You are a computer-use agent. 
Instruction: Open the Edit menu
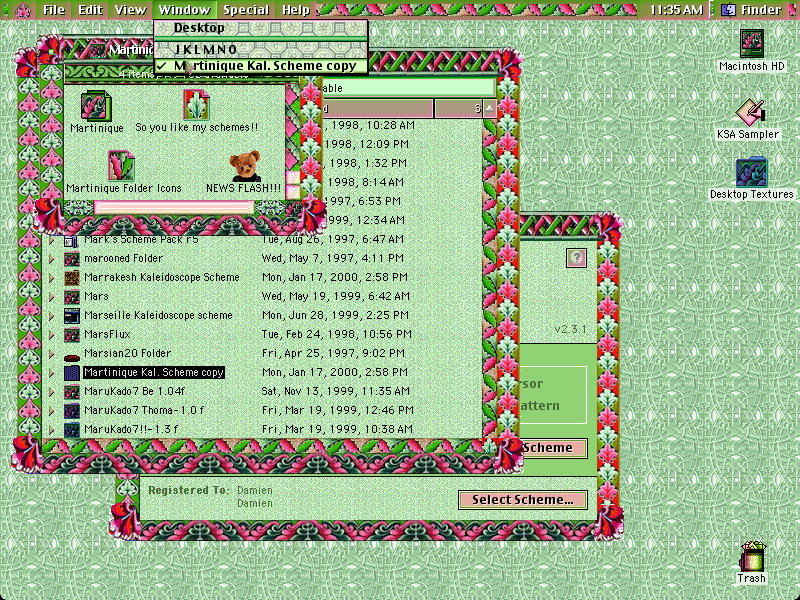(90, 10)
